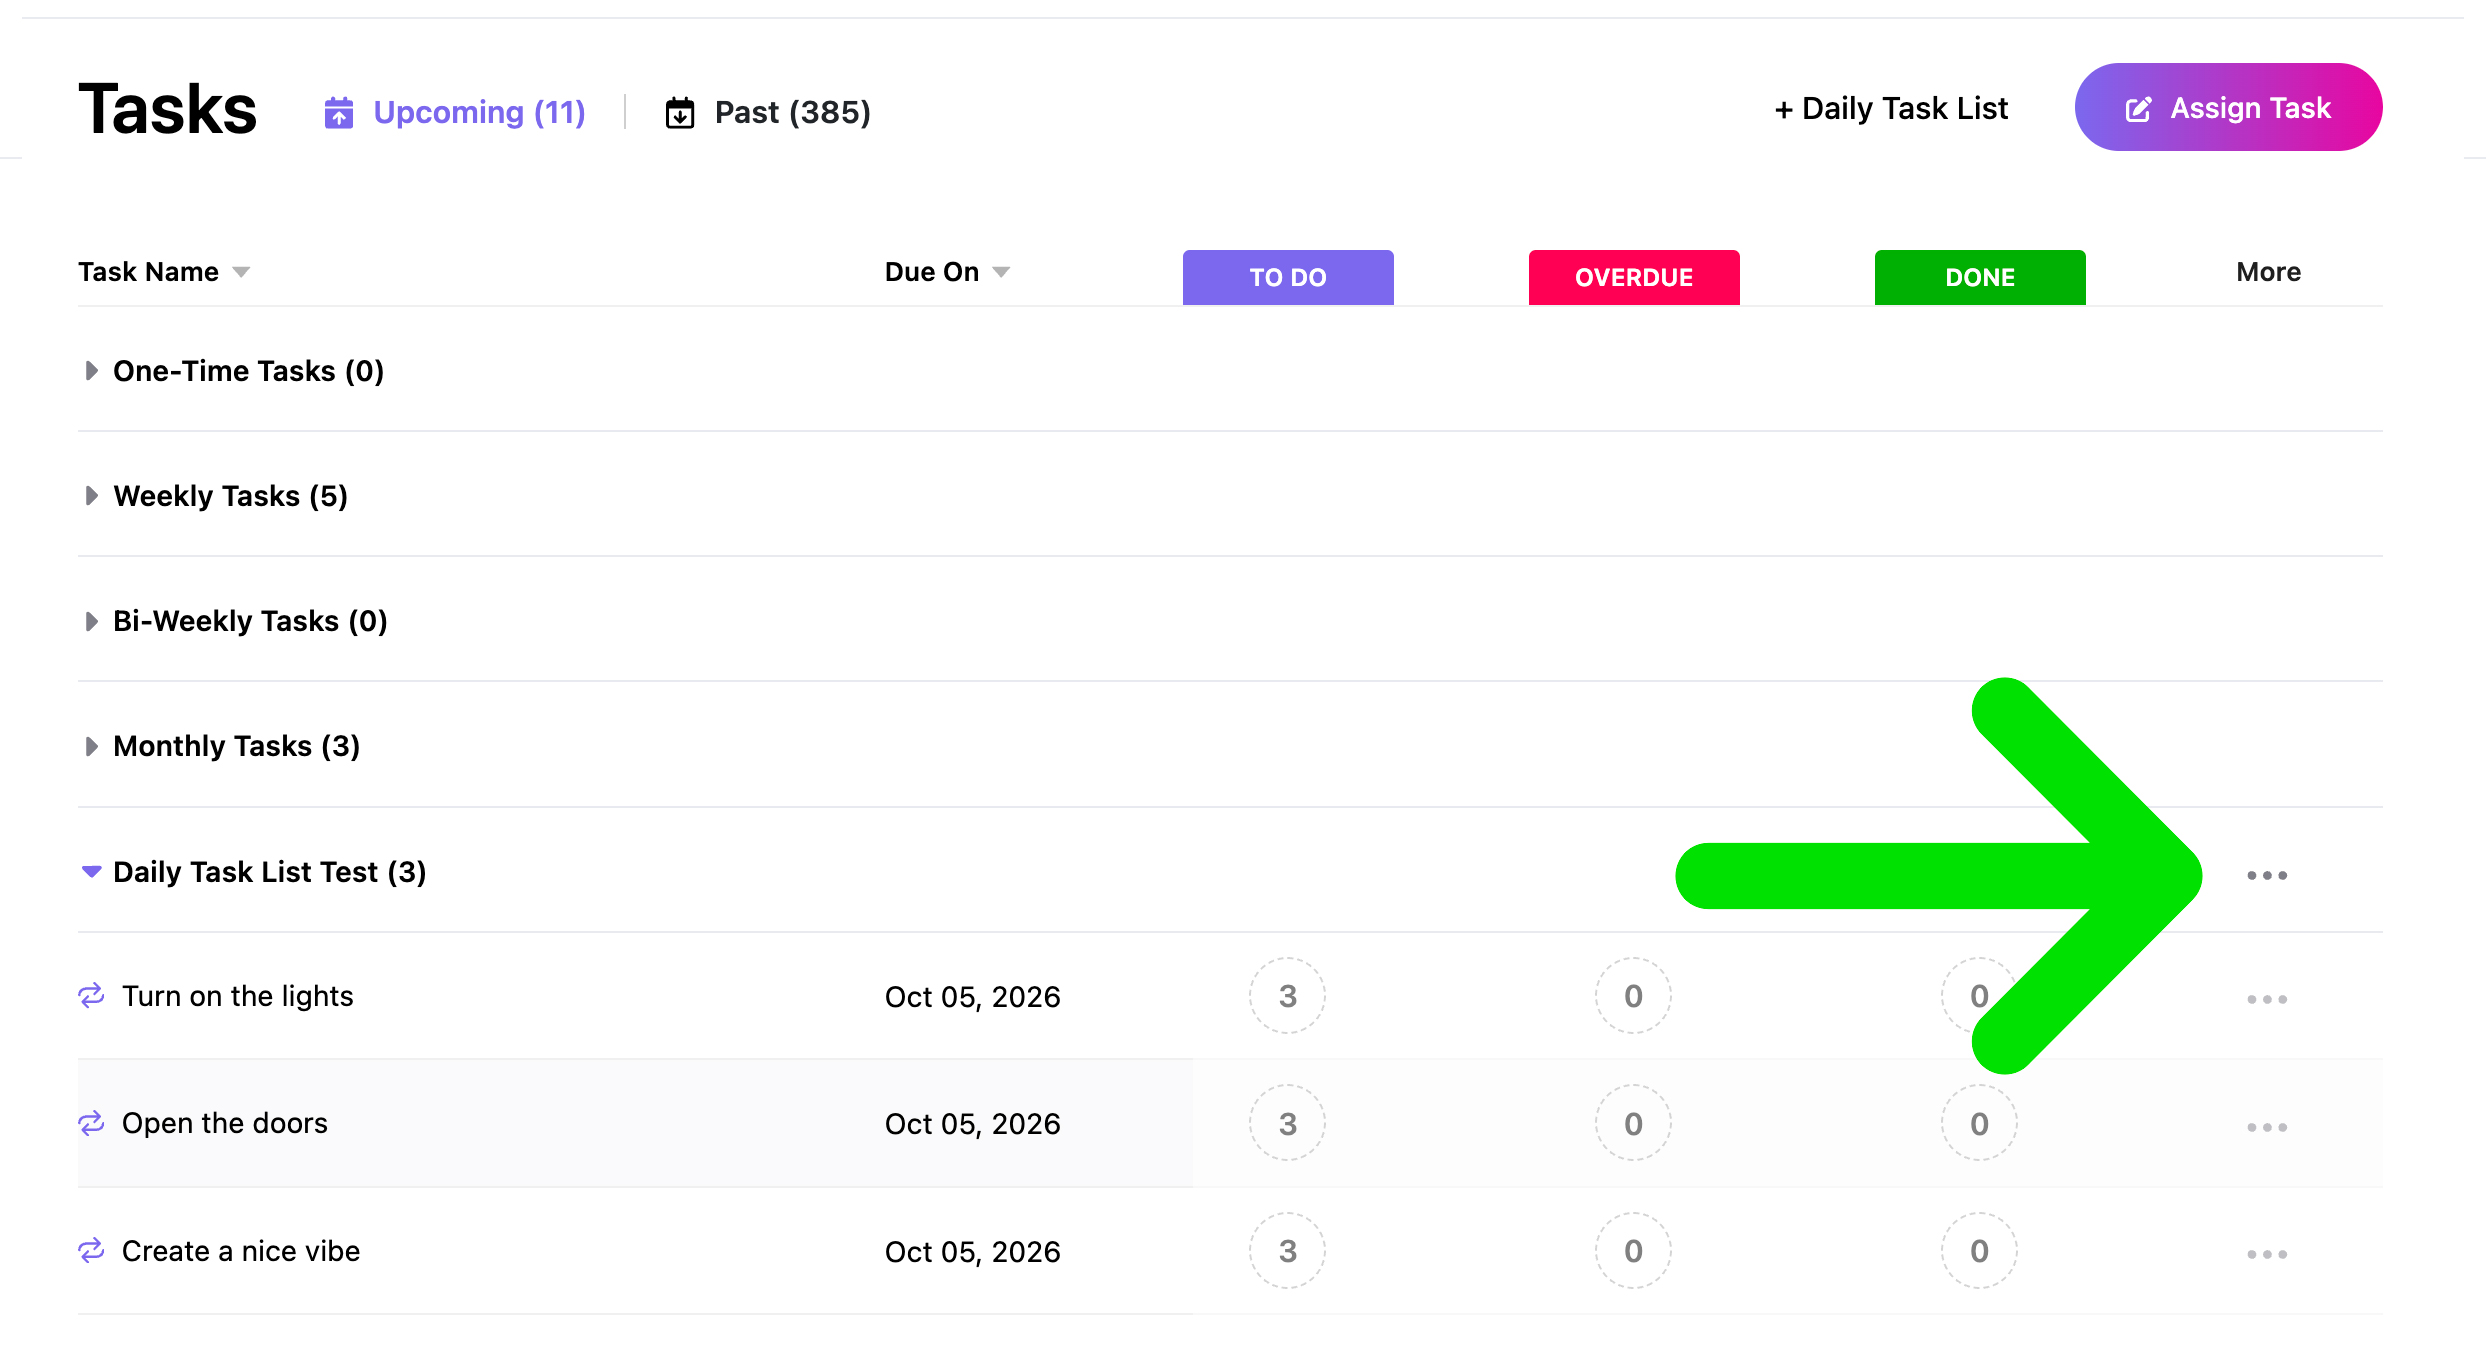Expand Bi-Weekly Tasks group
This screenshot has height=1347, width=2486.
click(91, 621)
